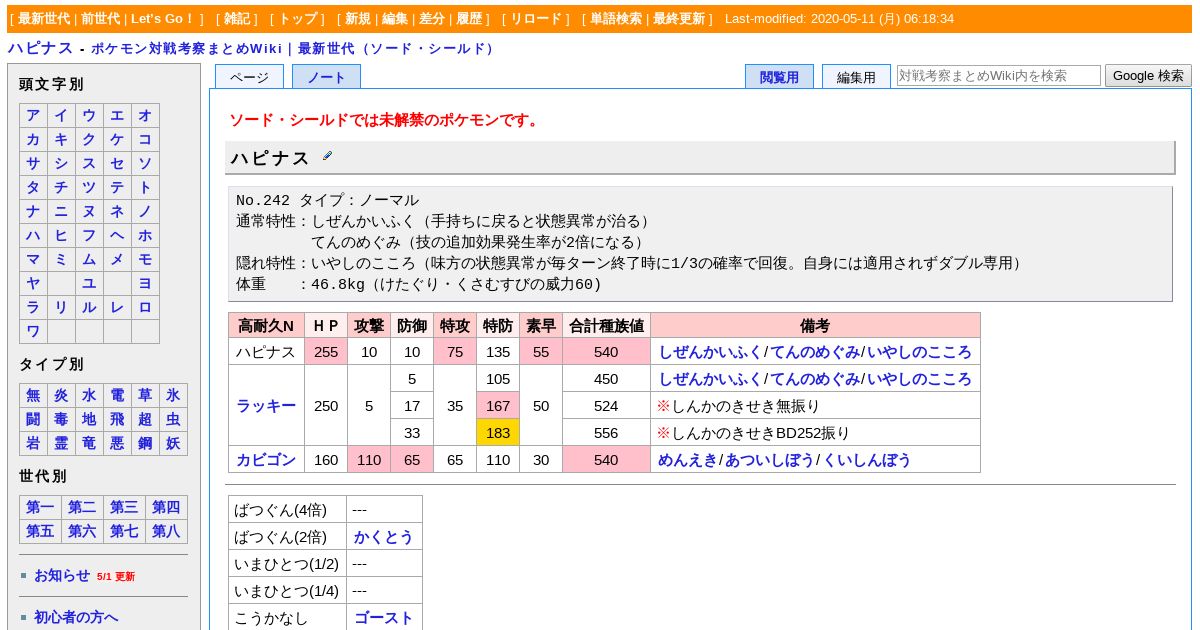Select 氷 Ice type in タイプ別
This screenshot has width=1200, height=630.
(x=173, y=395)
